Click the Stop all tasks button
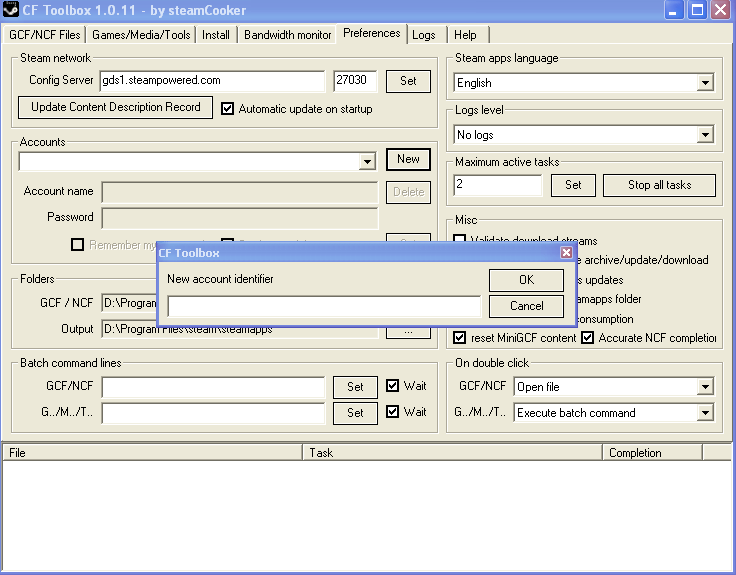The image size is (736, 575). click(659, 185)
